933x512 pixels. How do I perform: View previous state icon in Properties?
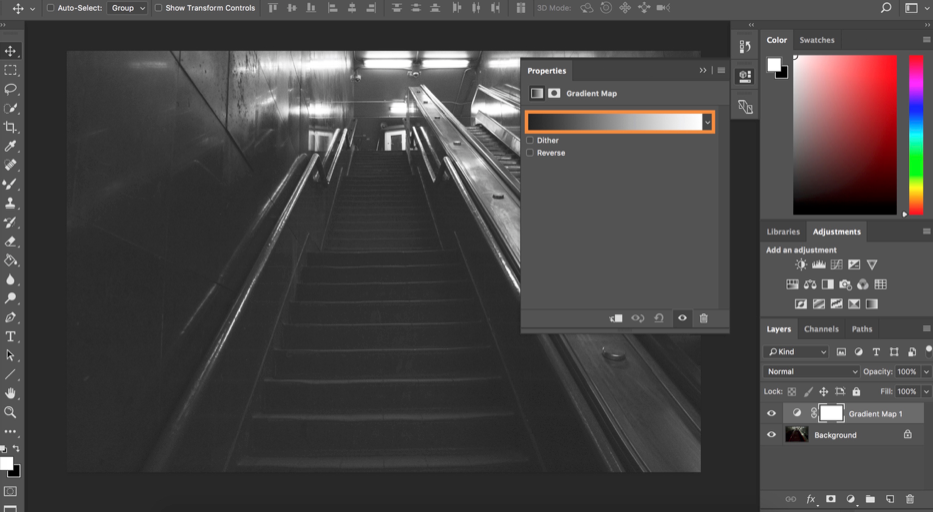(637, 318)
